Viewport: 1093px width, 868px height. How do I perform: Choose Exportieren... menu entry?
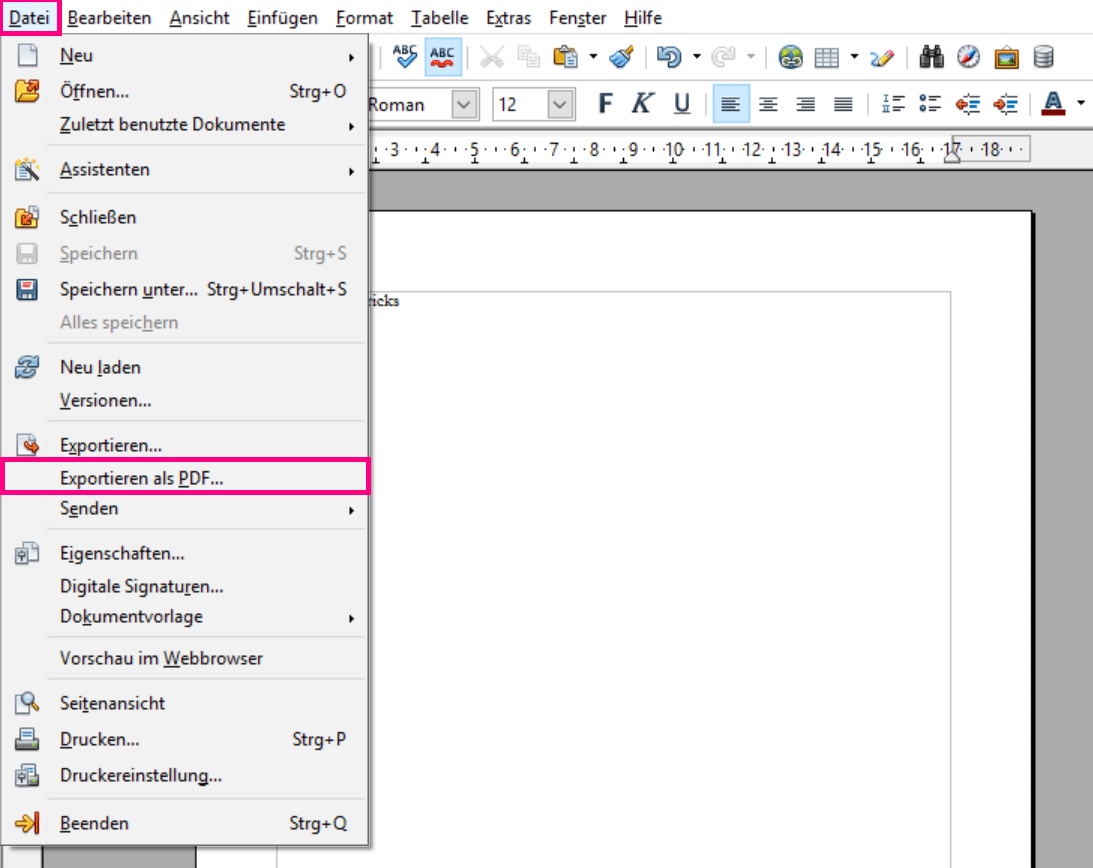point(184,446)
